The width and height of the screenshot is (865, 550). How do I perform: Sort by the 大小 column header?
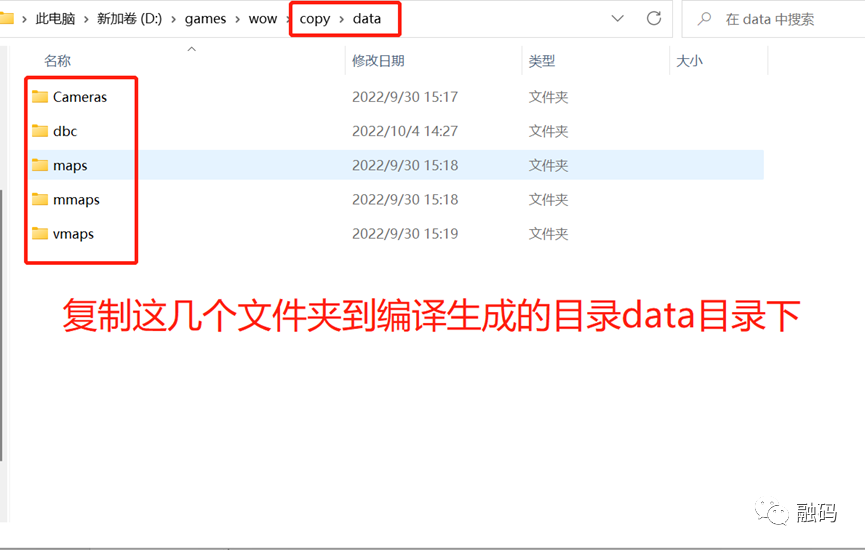(x=689, y=61)
